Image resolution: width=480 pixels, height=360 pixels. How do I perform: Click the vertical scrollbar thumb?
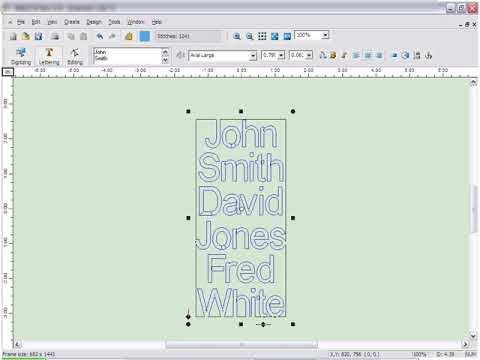[x=473, y=209]
